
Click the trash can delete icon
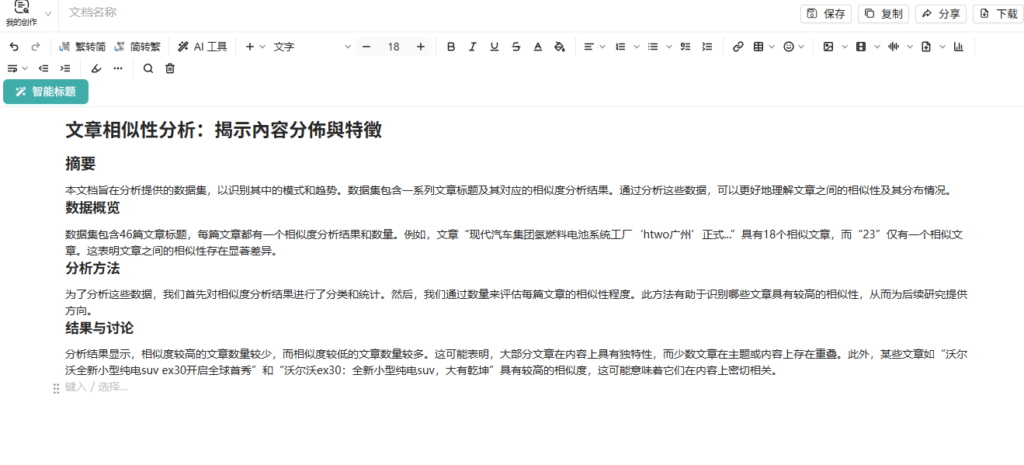[170, 69]
